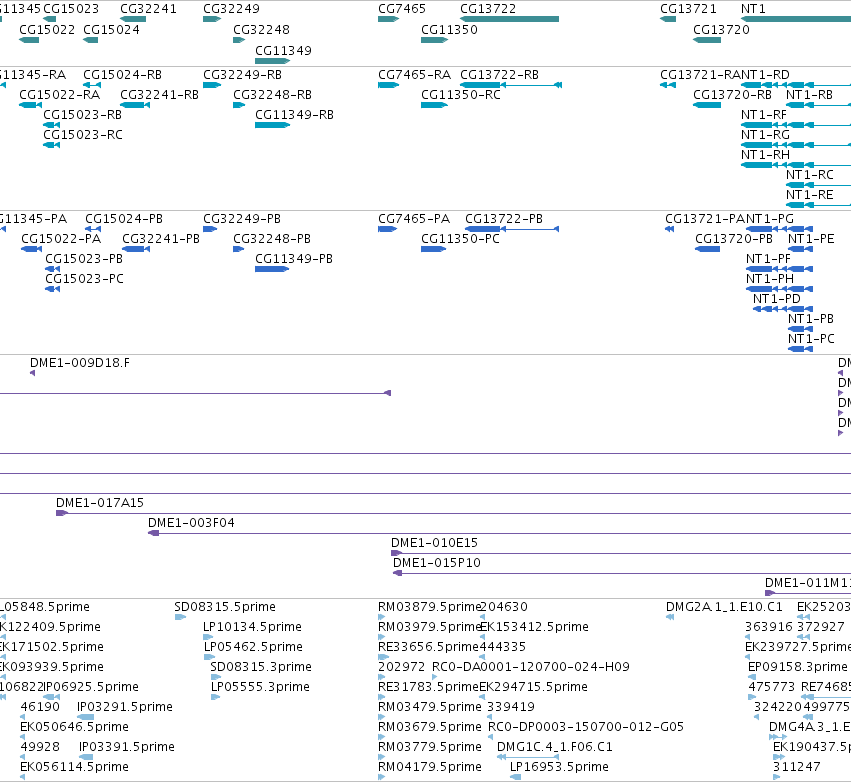The height and width of the screenshot is (782, 851).
Task: Select BAC clone DME1-010E15
Action: pos(434,543)
